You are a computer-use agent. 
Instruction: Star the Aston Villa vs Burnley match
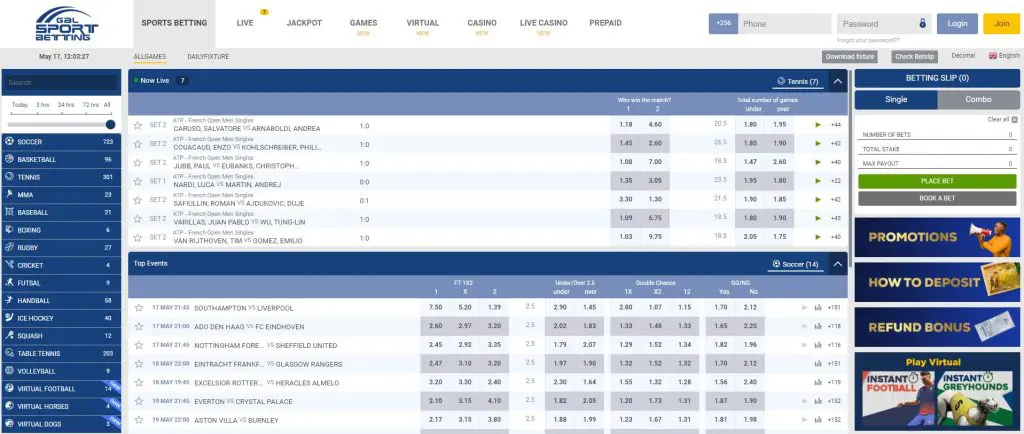(138, 420)
